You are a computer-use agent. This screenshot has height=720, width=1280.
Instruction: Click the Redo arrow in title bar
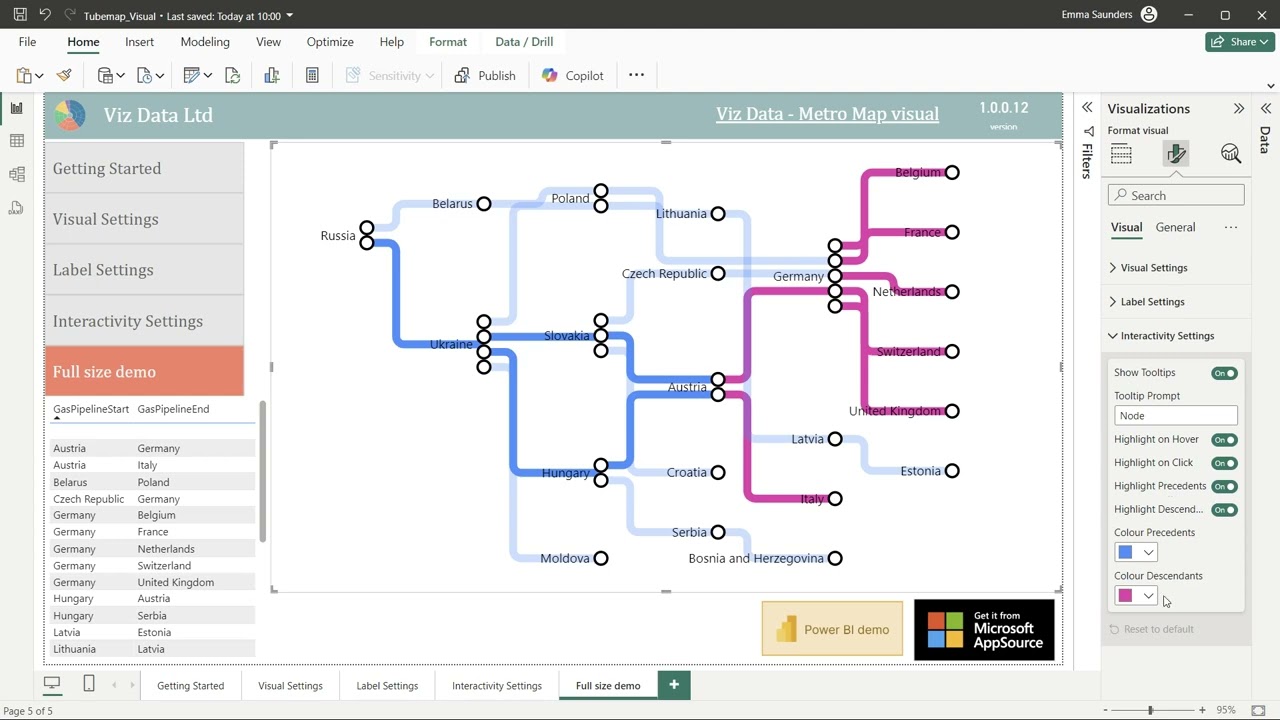[x=69, y=15]
